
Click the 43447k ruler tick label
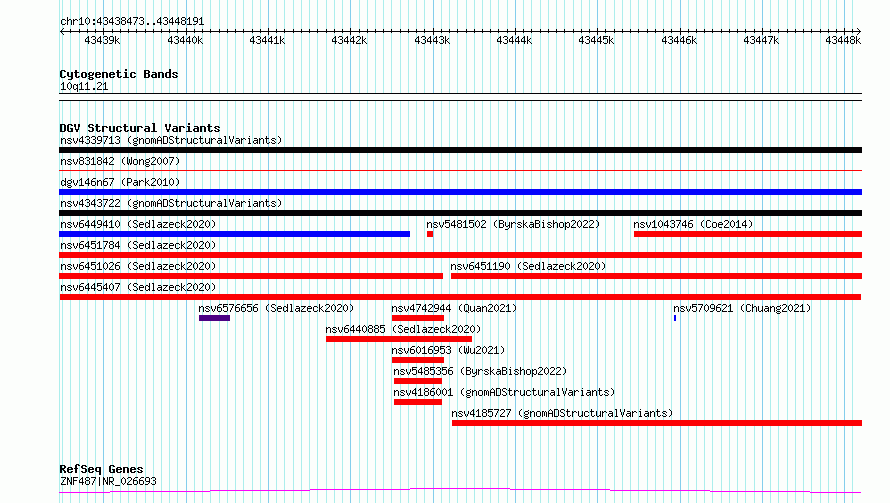(x=761, y=41)
